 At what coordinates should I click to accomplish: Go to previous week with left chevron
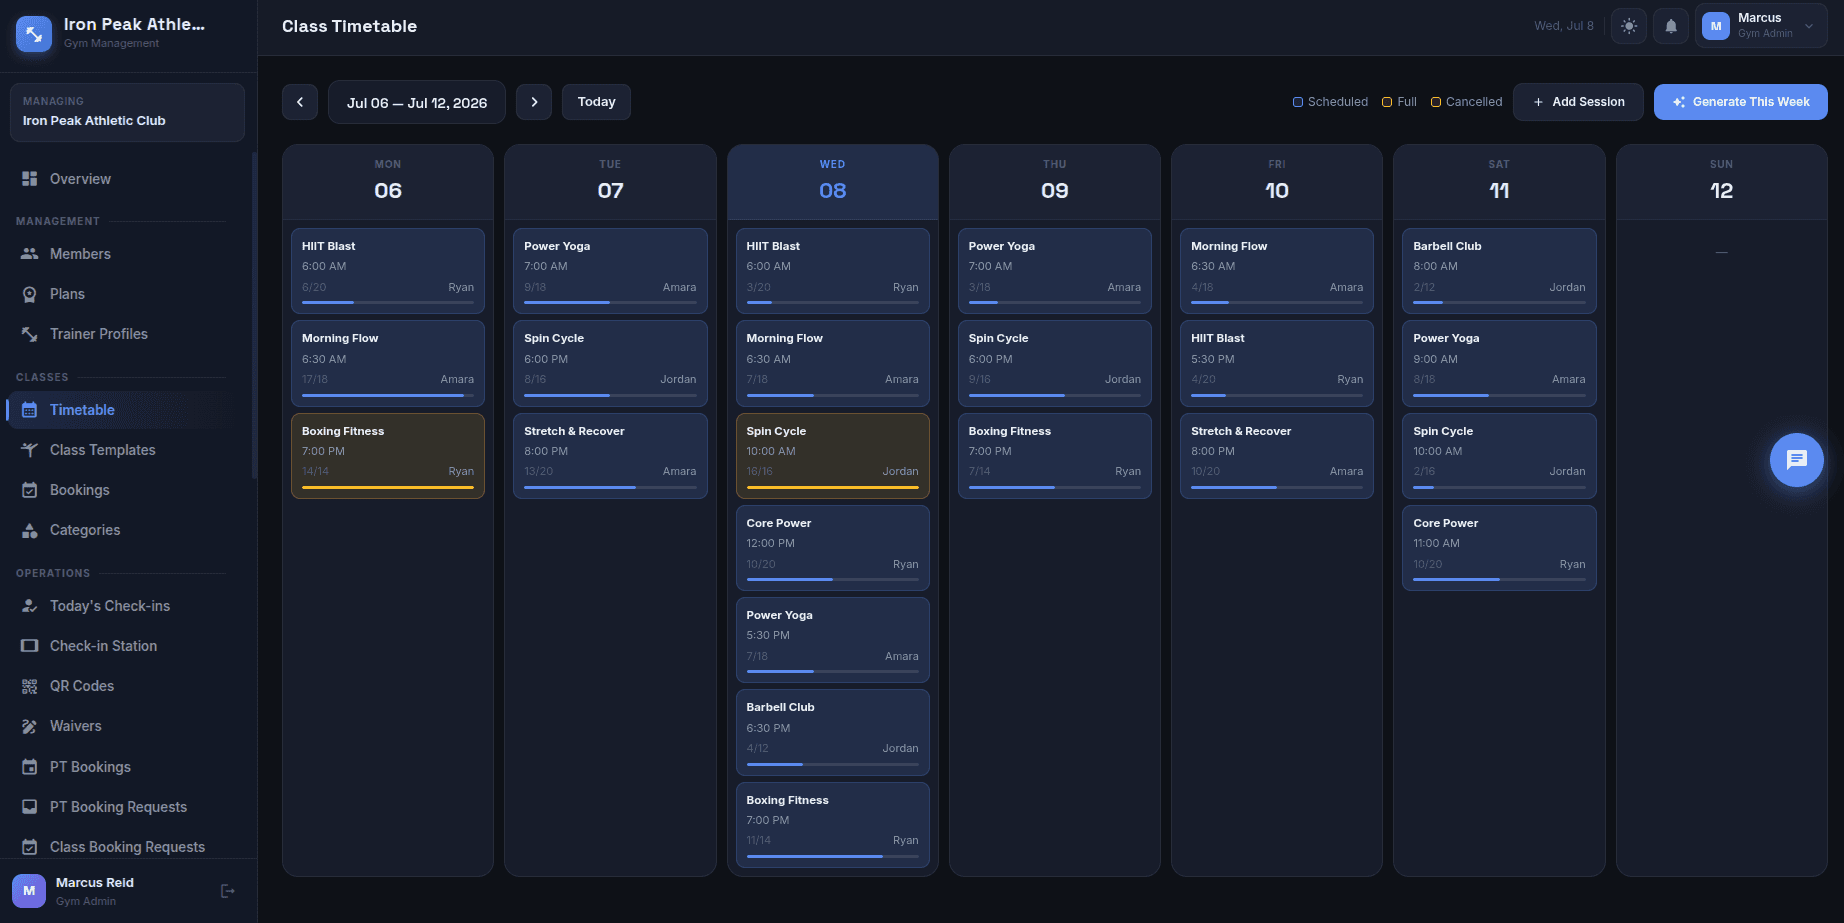pos(300,102)
